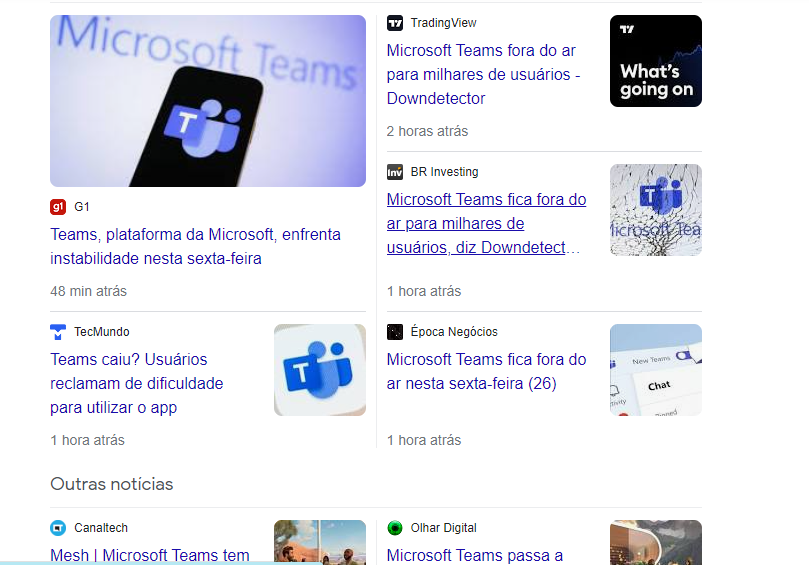Click the G1 red favicon icon
This screenshot has height=565, width=809.
[x=58, y=207]
